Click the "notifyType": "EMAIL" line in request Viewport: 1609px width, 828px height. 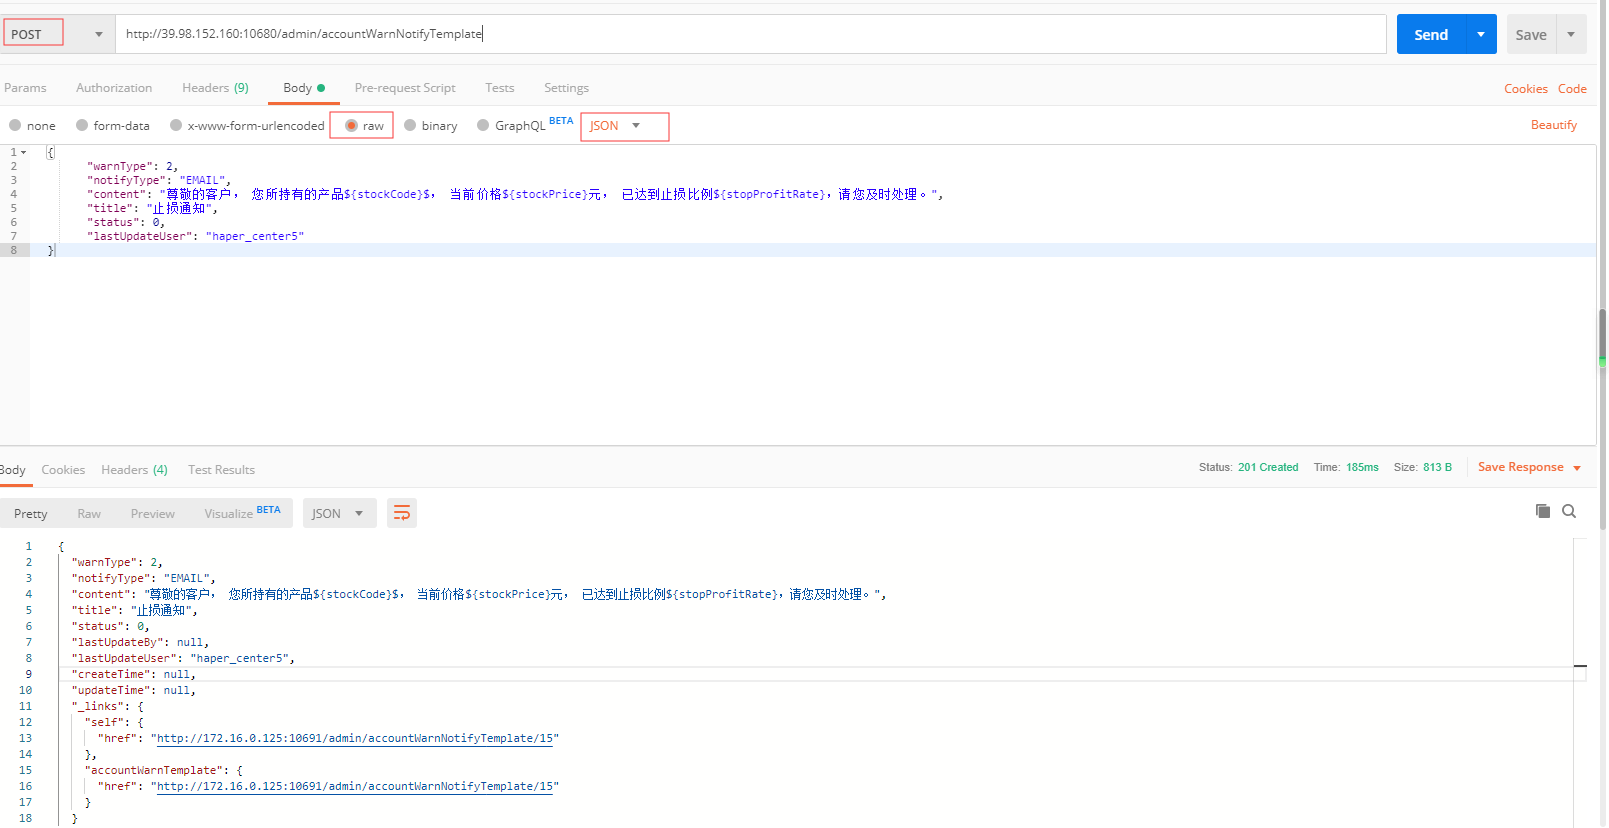(x=158, y=181)
